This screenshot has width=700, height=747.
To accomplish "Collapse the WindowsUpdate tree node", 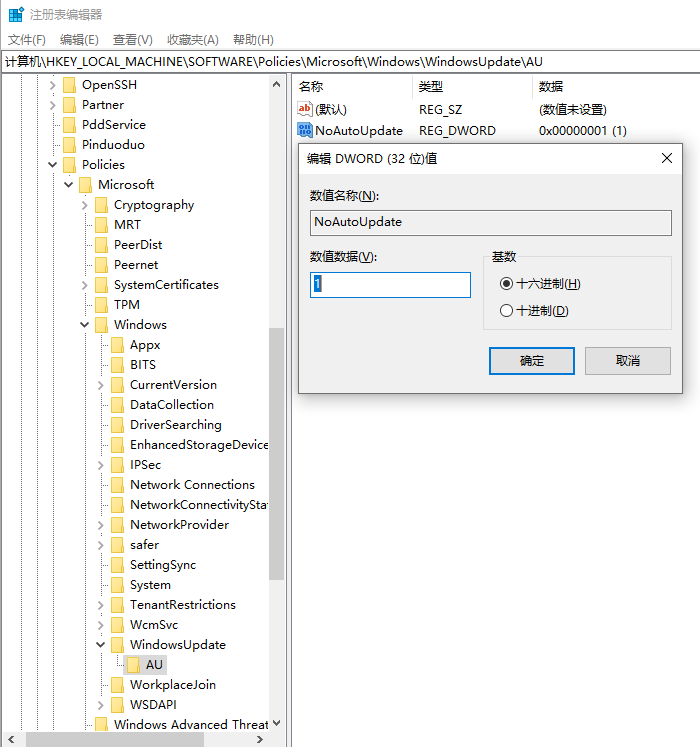I will click(101, 645).
